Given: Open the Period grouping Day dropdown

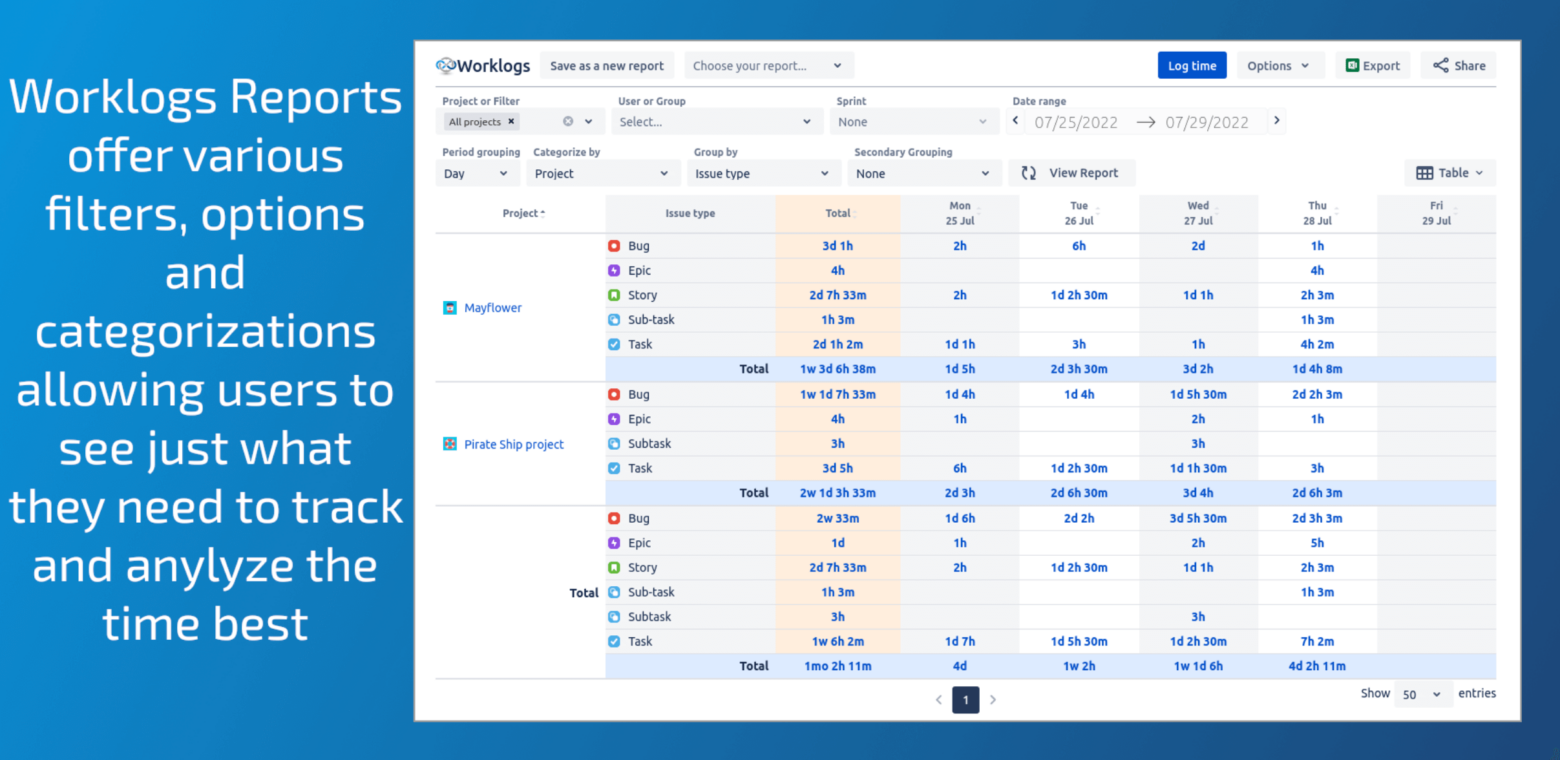Looking at the screenshot, I should click(x=477, y=172).
